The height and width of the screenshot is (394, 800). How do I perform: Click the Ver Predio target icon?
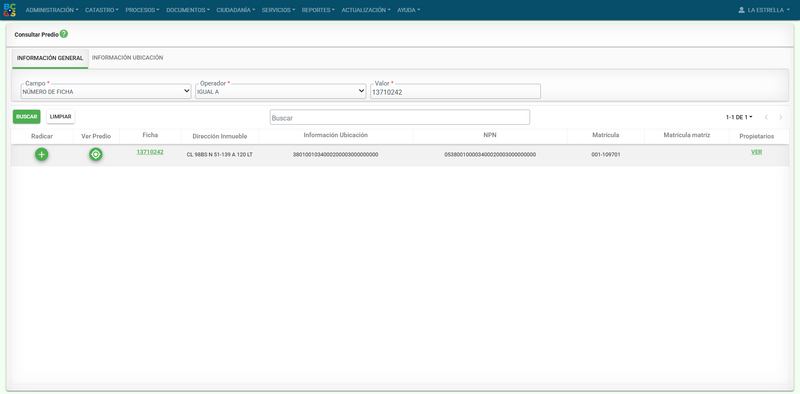click(96, 154)
